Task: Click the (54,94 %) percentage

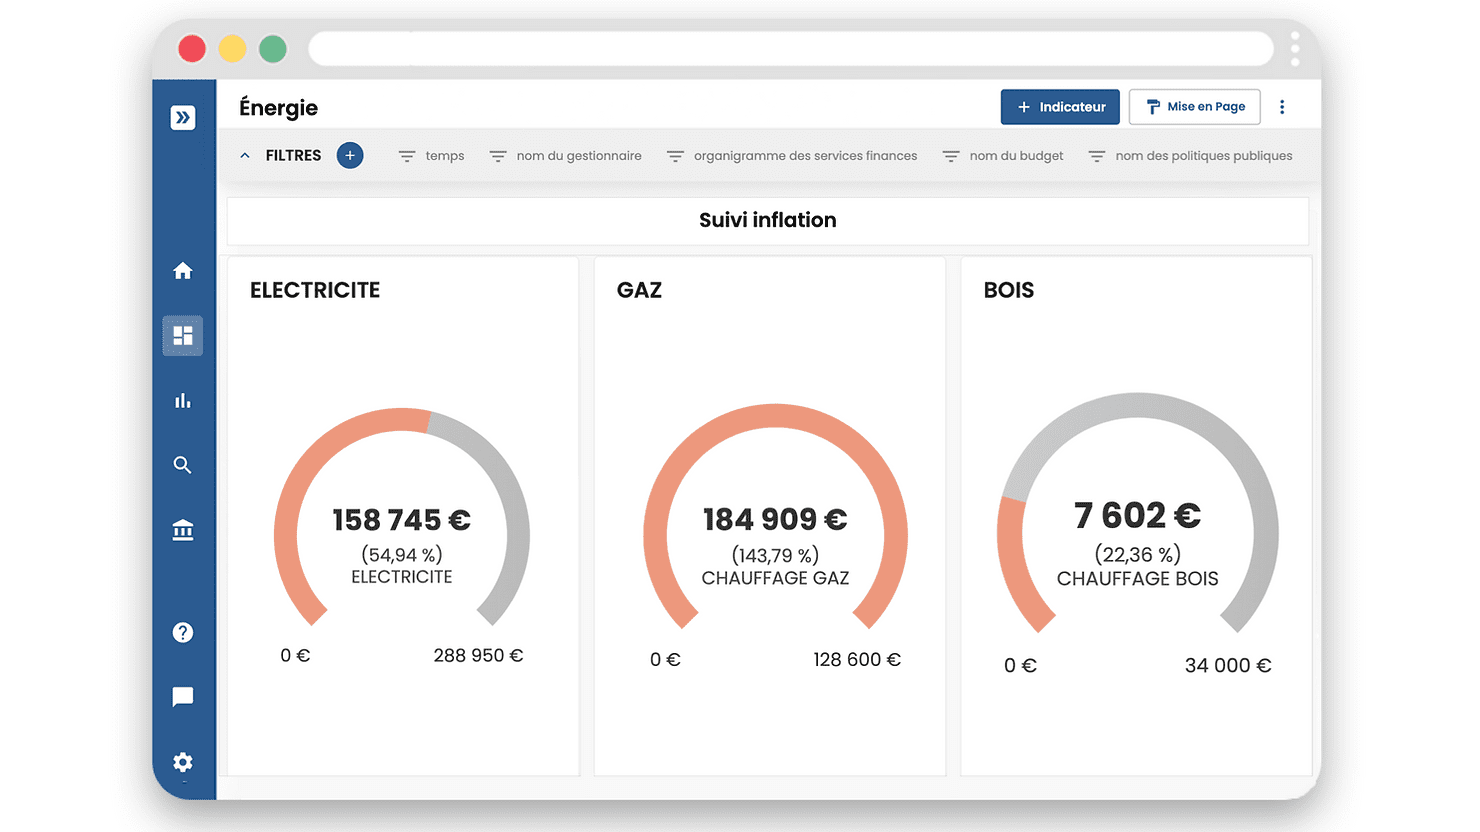Action: [402, 555]
